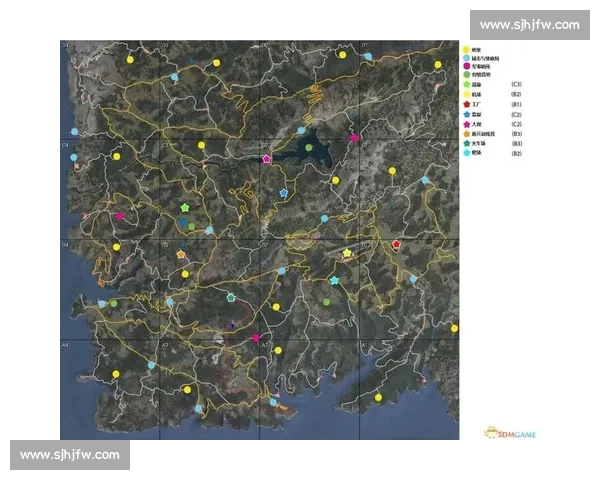
Task: Click the light blue circle icon in the legend
Action: click(466, 58)
